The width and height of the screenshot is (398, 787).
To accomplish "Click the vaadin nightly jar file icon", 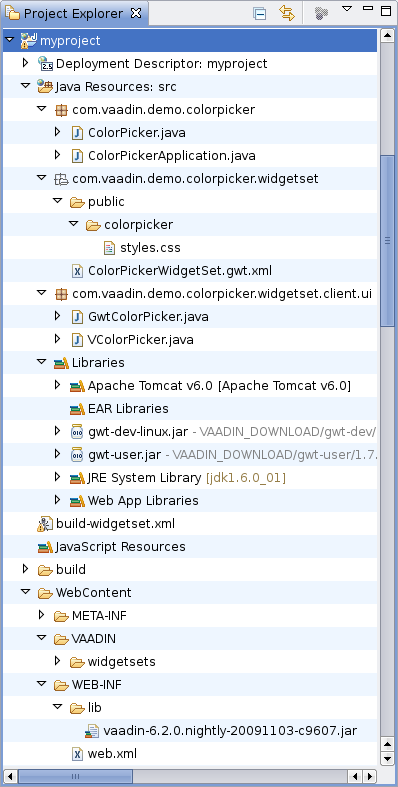I will pyautogui.click(x=93, y=731).
